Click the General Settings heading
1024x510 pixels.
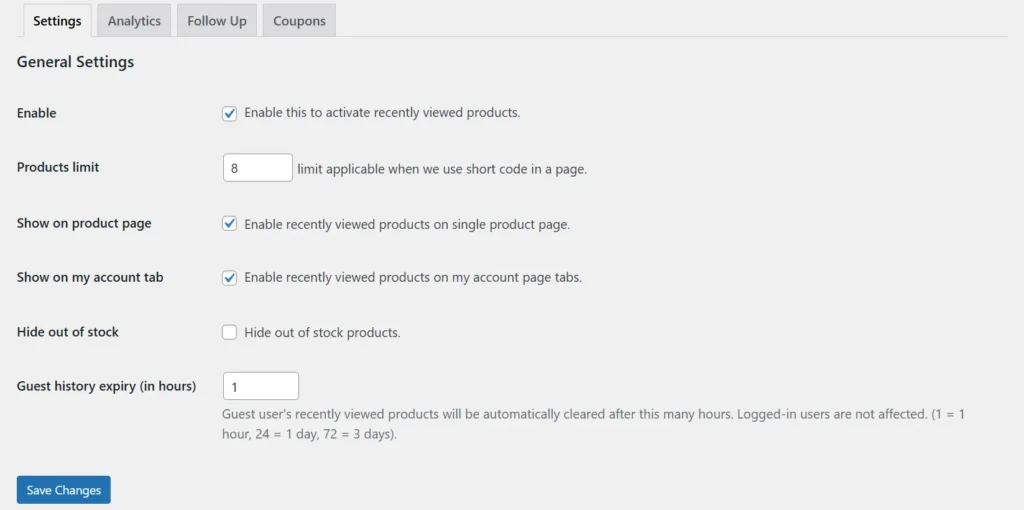tap(76, 62)
